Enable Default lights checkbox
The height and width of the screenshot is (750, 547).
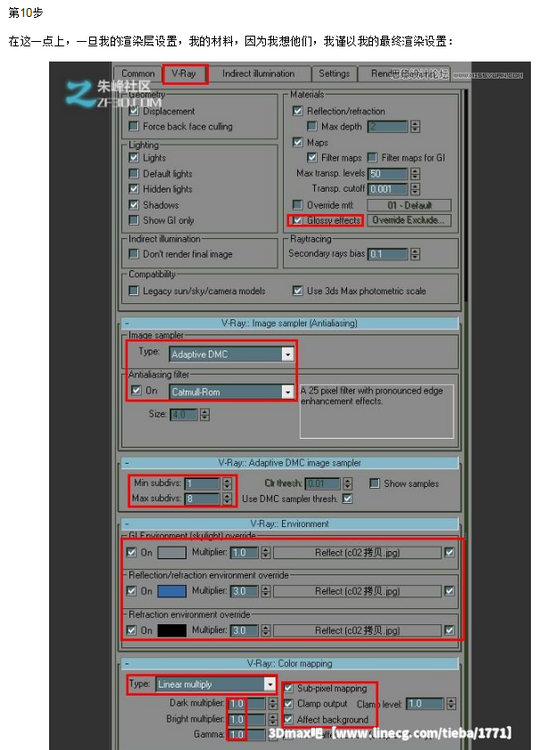pyautogui.click(x=134, y=173)
